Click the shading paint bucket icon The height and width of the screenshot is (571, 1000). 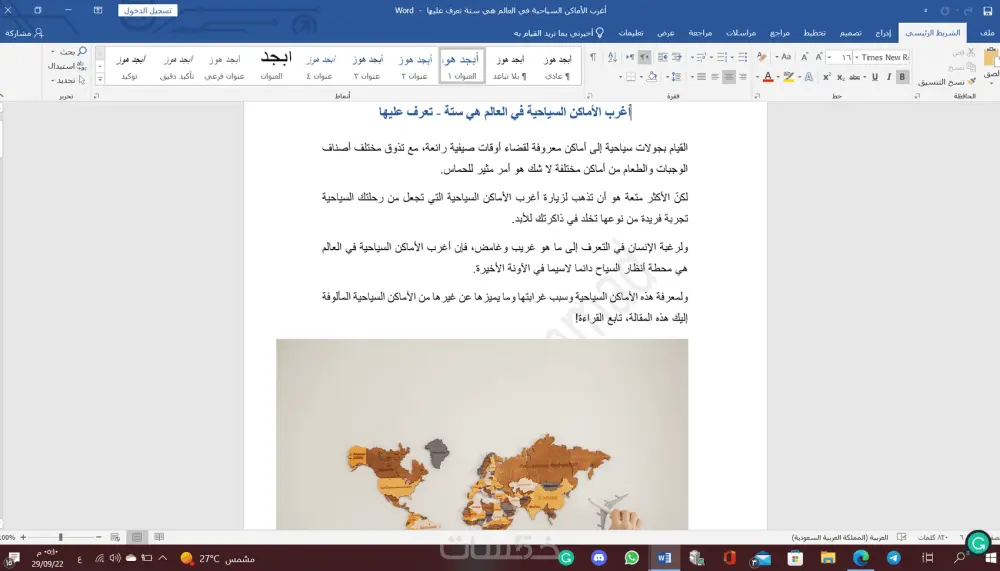pos(652,77)
